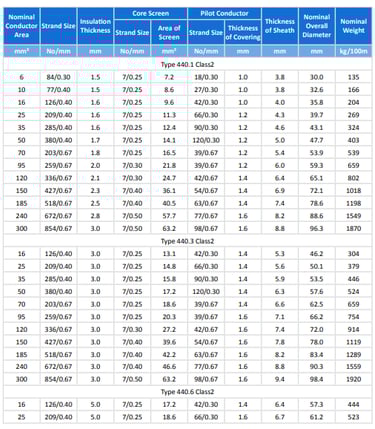Click the Pilot Conductor group header

pos(224,13)
